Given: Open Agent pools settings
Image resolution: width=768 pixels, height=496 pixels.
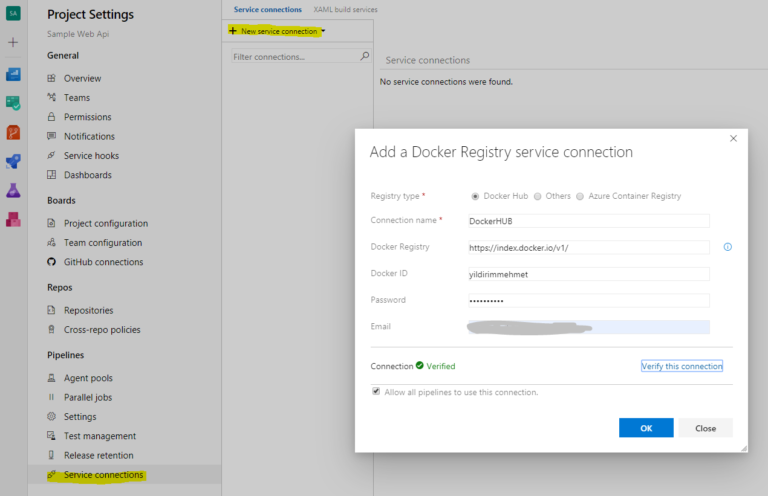Looking at the screenshot, I should (88, 378).
